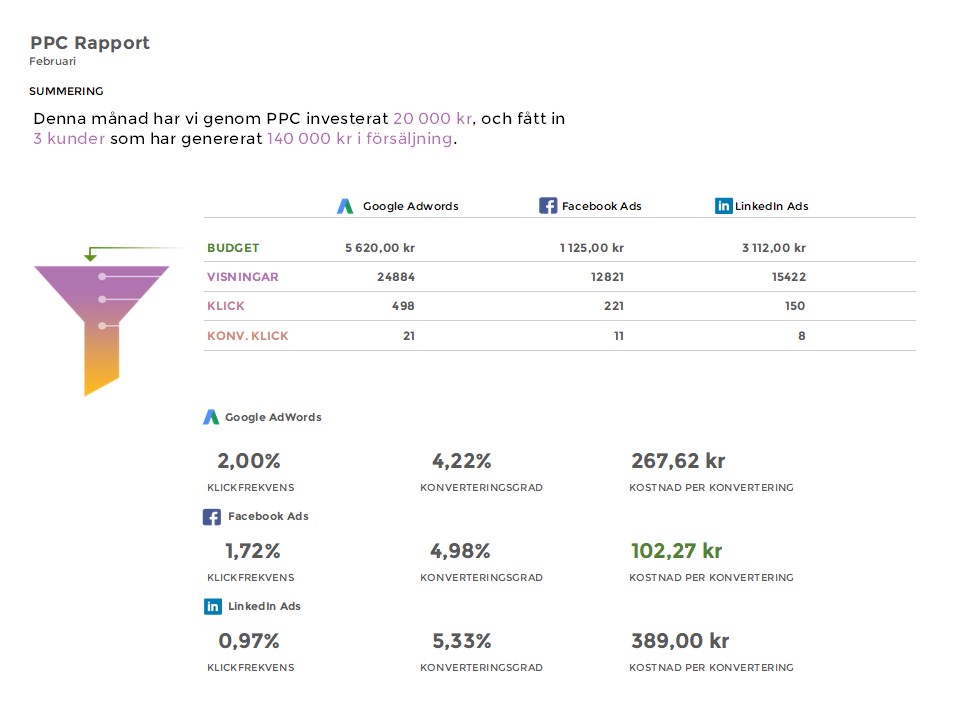
Task: Click the LinkedIn 389,00 kr cost value
Action: 680,641
